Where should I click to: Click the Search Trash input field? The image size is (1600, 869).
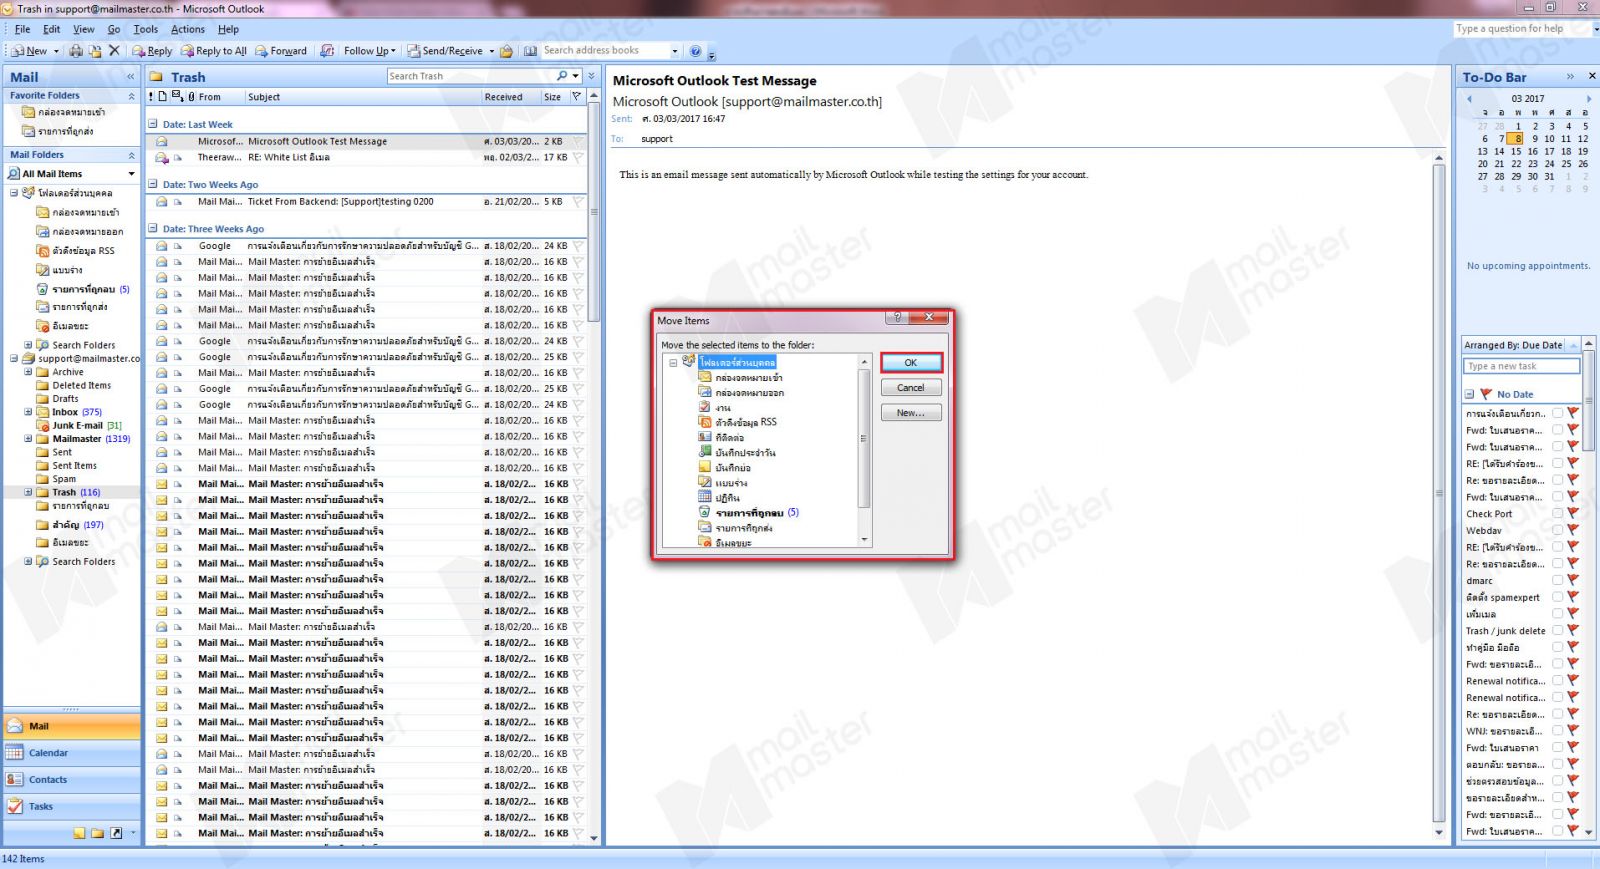[470, 76]
